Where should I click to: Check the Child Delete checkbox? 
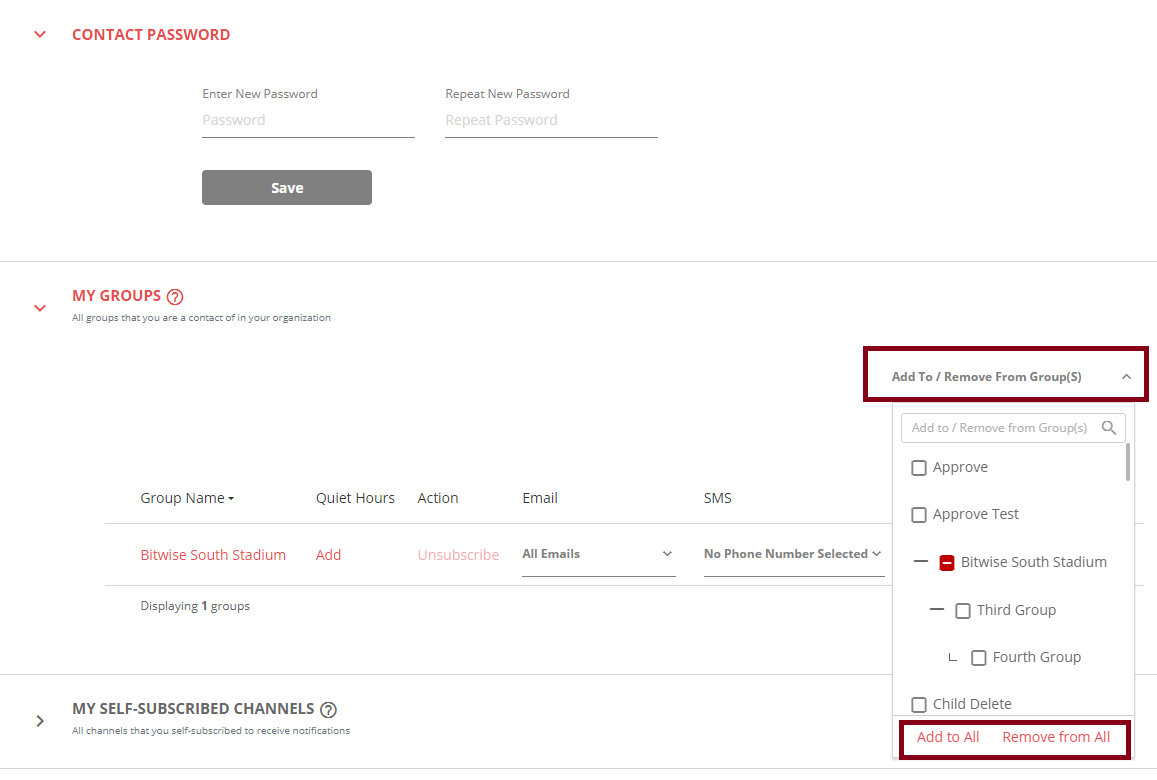[x=919, y=705]
